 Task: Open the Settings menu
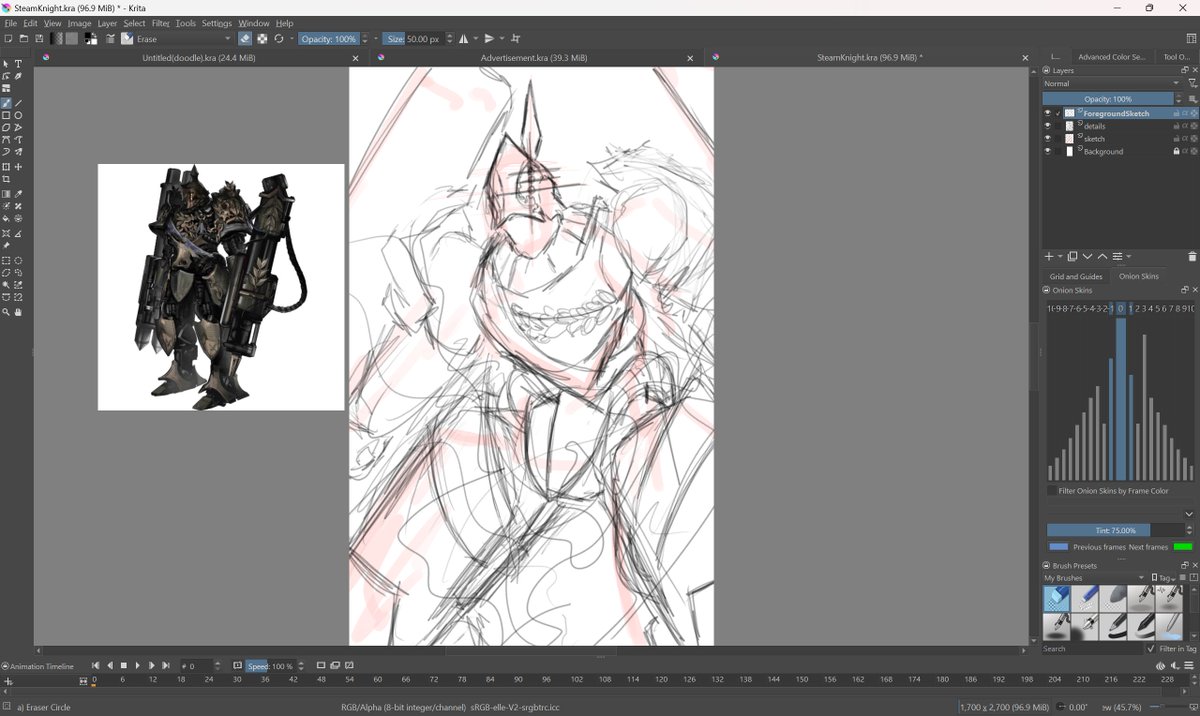(217, 23)
